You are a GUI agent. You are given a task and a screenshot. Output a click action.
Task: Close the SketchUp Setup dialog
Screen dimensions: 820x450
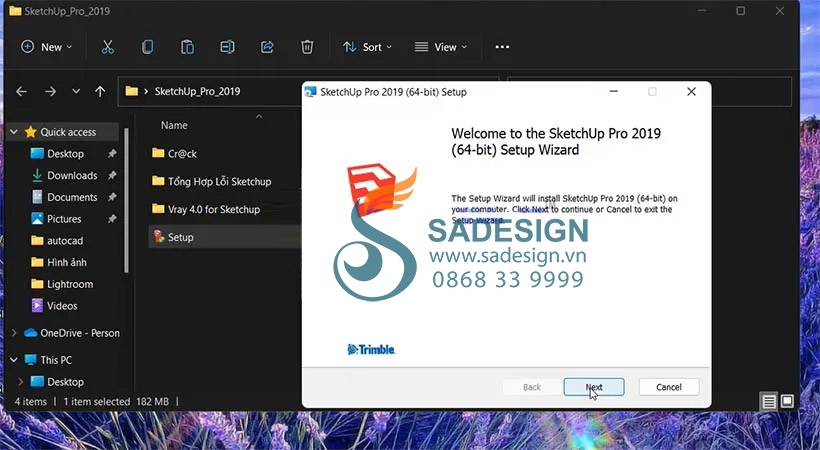(x=691, y=92)
